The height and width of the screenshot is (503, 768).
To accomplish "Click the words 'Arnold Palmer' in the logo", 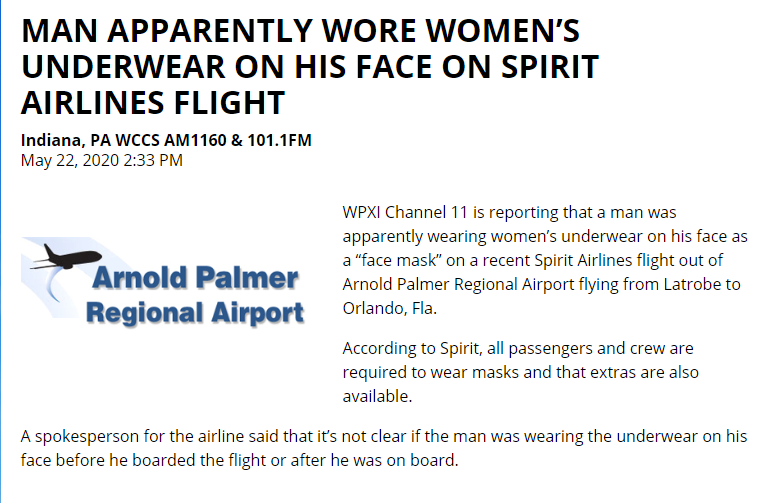I will point(195,278).
